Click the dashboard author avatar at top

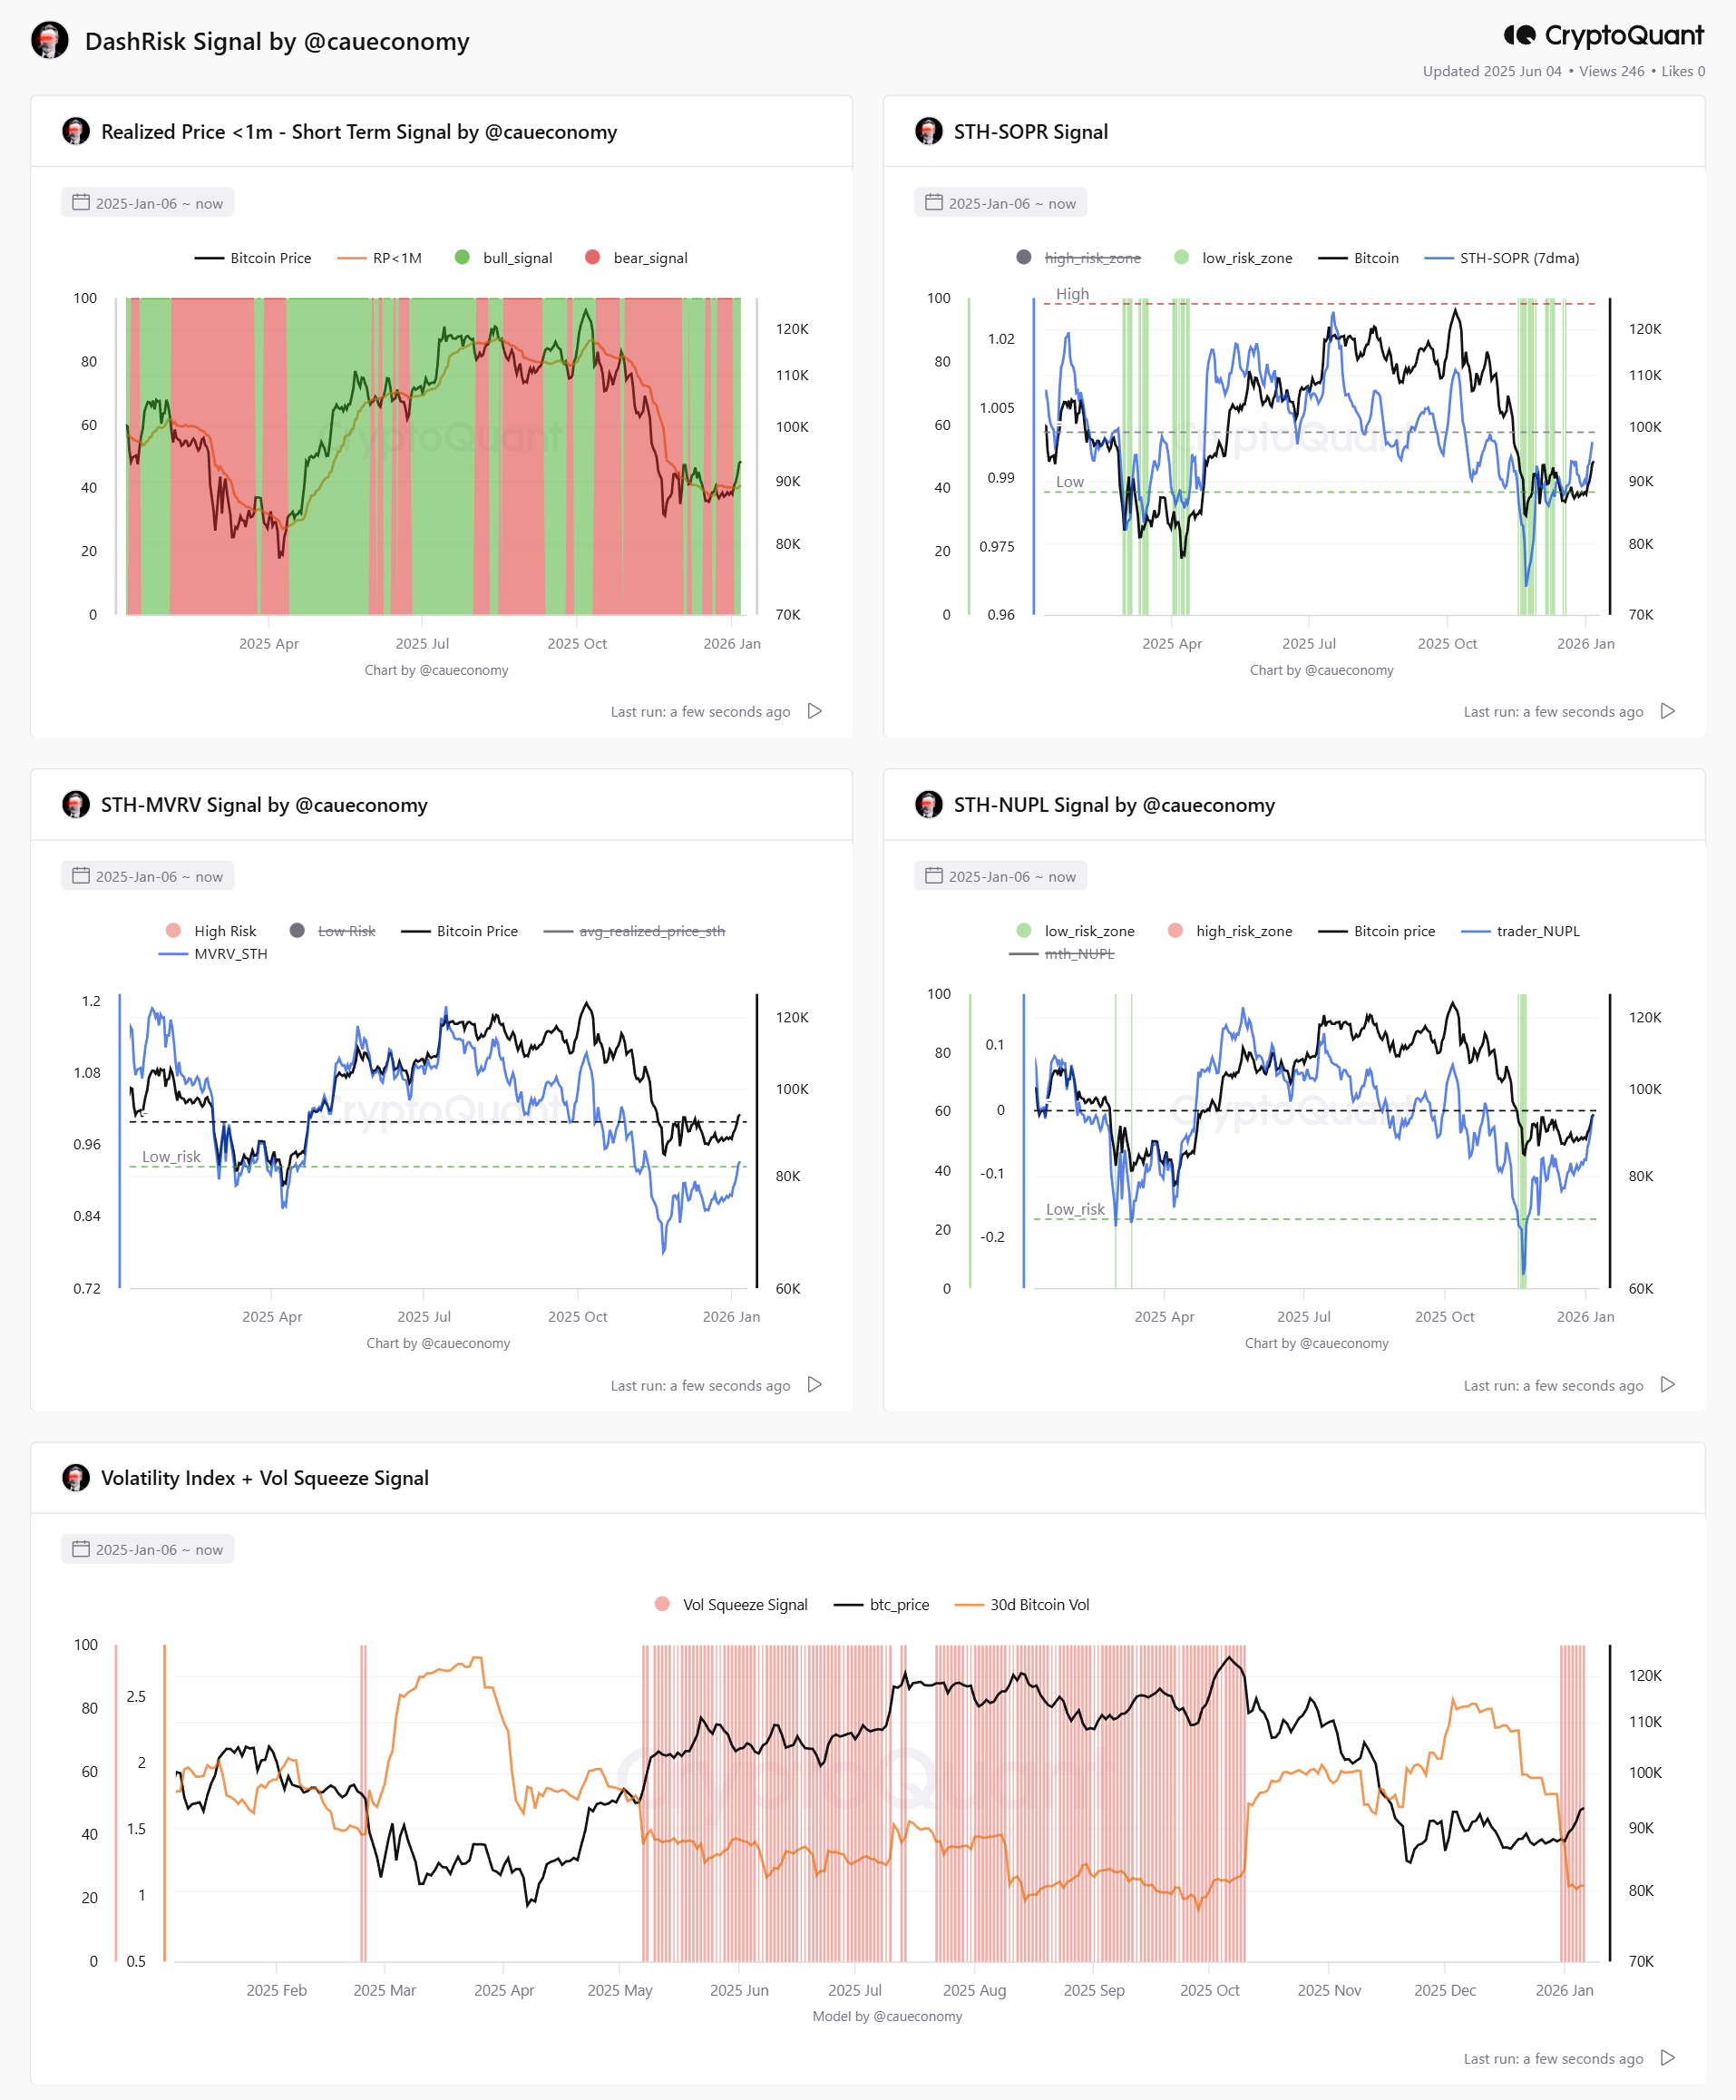click(50, 41)
